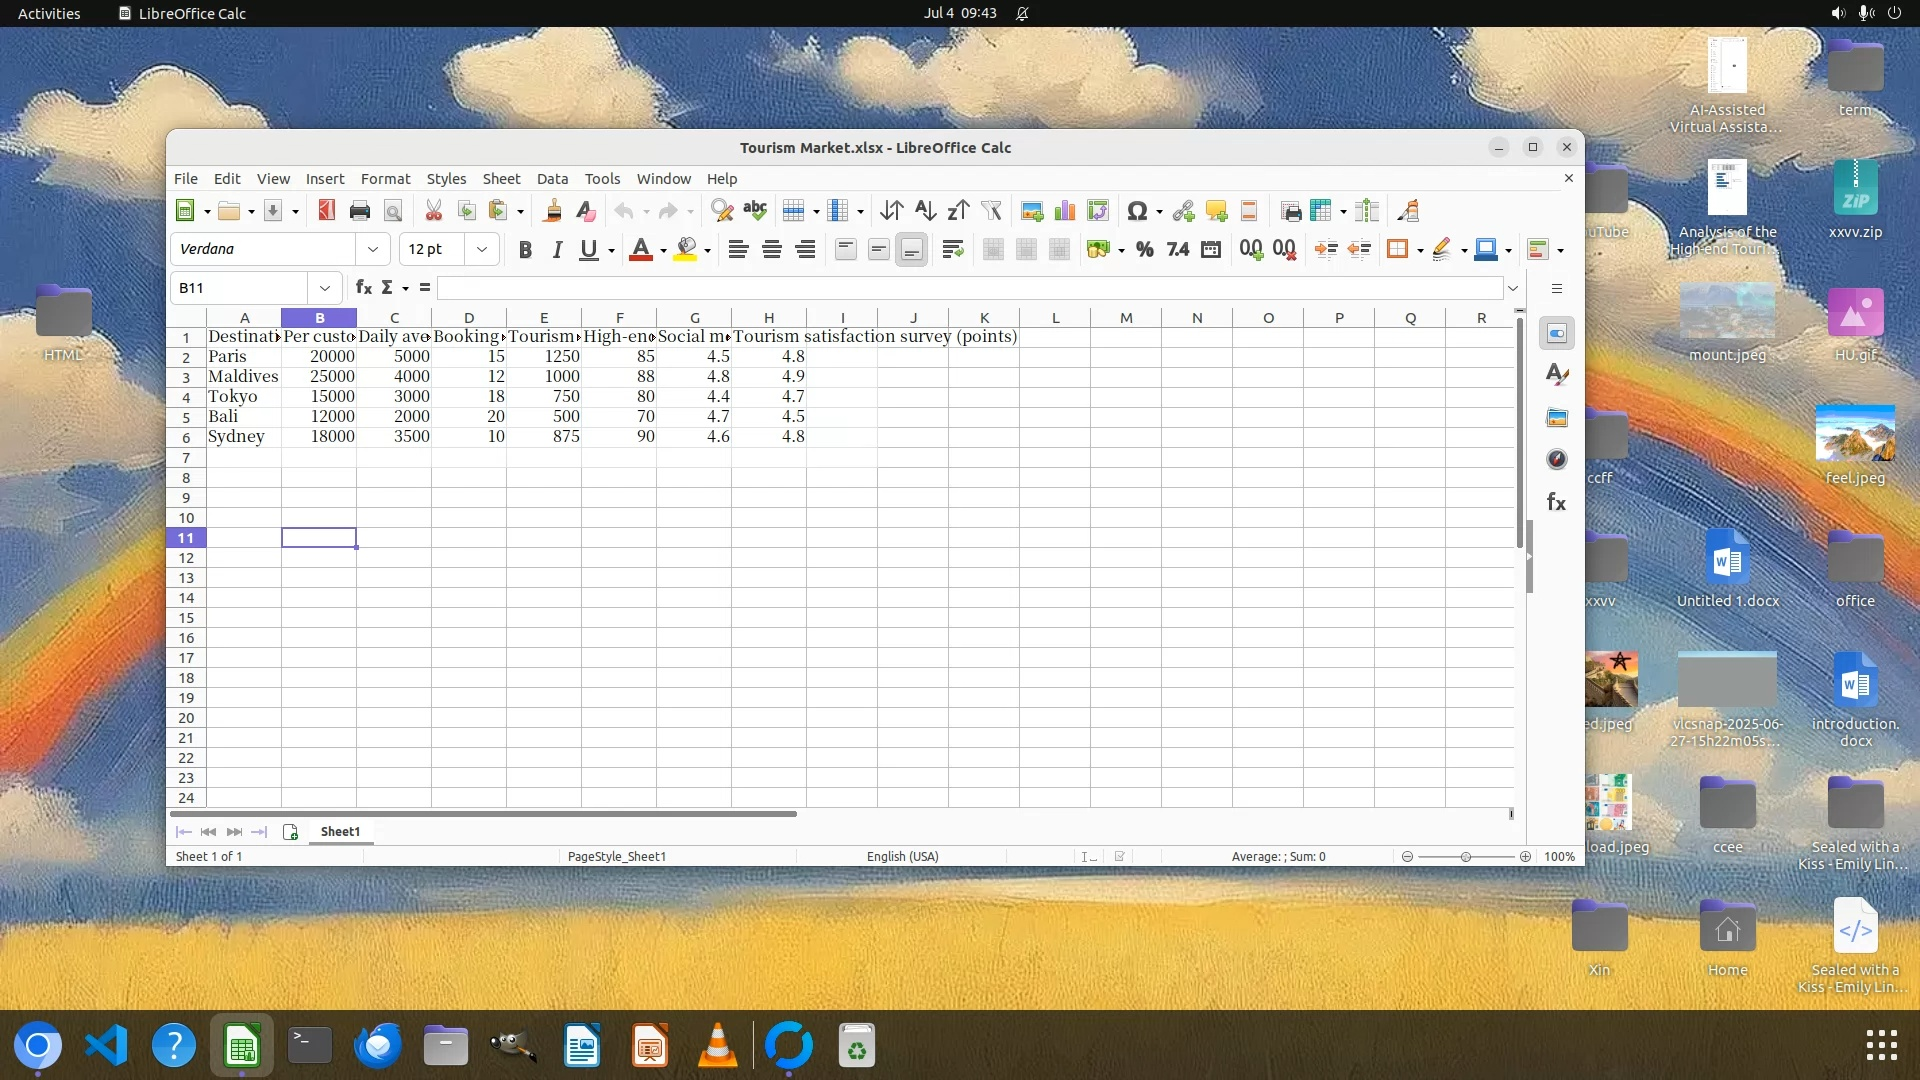1920x1080 pixels.
Task: Open the Data menu
Action: pyautogui.click(x=552, y=179)
